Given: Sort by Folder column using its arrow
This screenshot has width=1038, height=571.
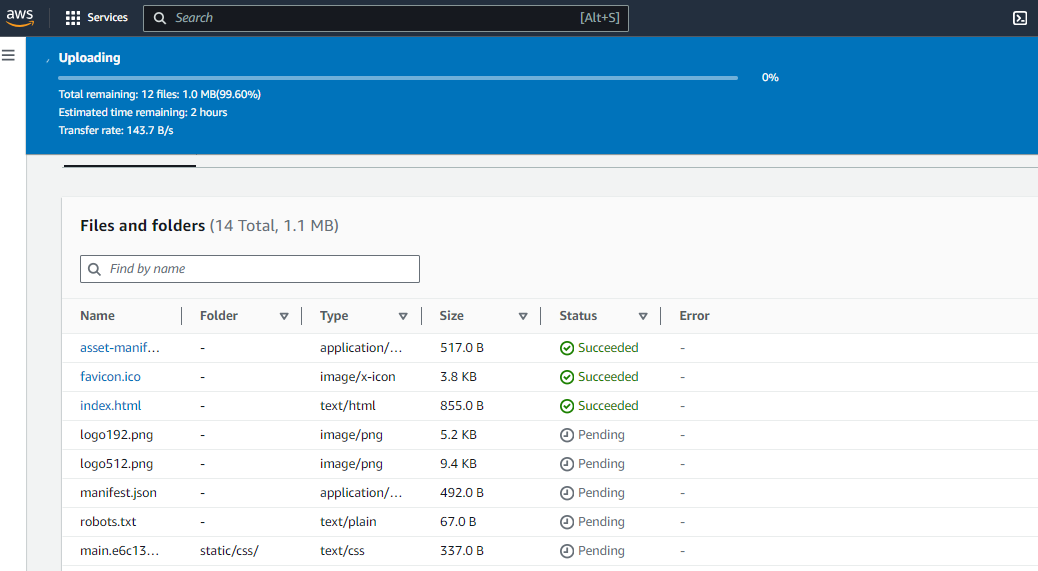Looking at the screenshot, I should (284, 316).
